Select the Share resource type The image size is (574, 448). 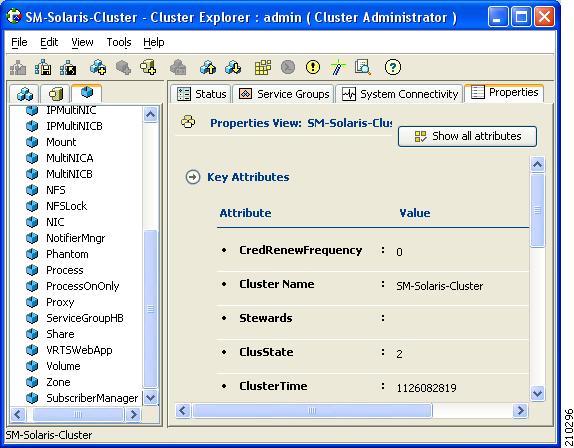pos(60,334)
